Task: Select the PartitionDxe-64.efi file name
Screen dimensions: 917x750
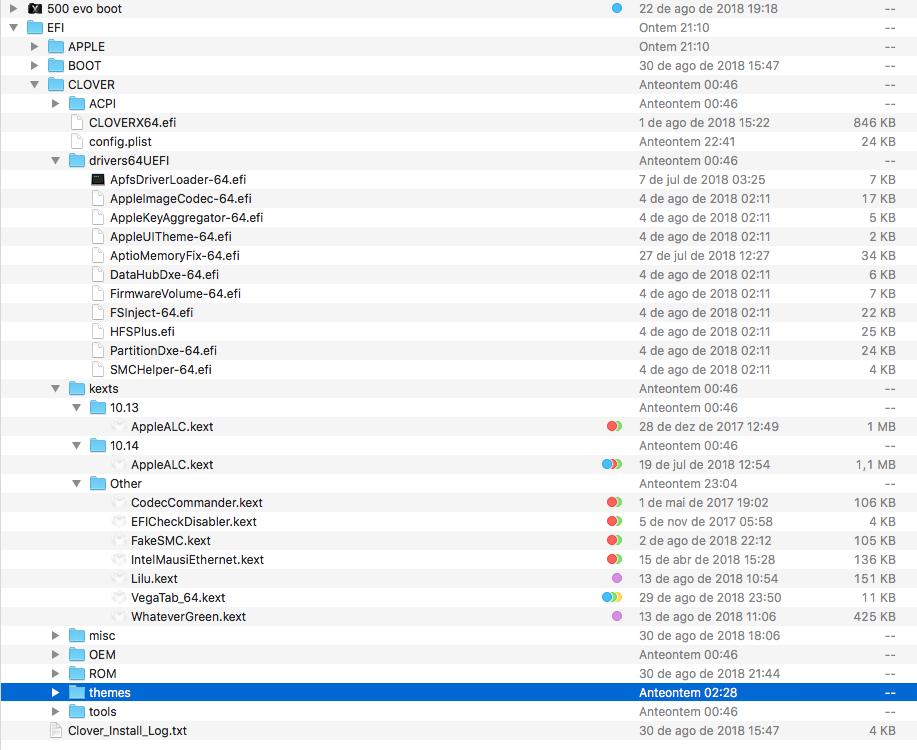Action: point(163,351)
